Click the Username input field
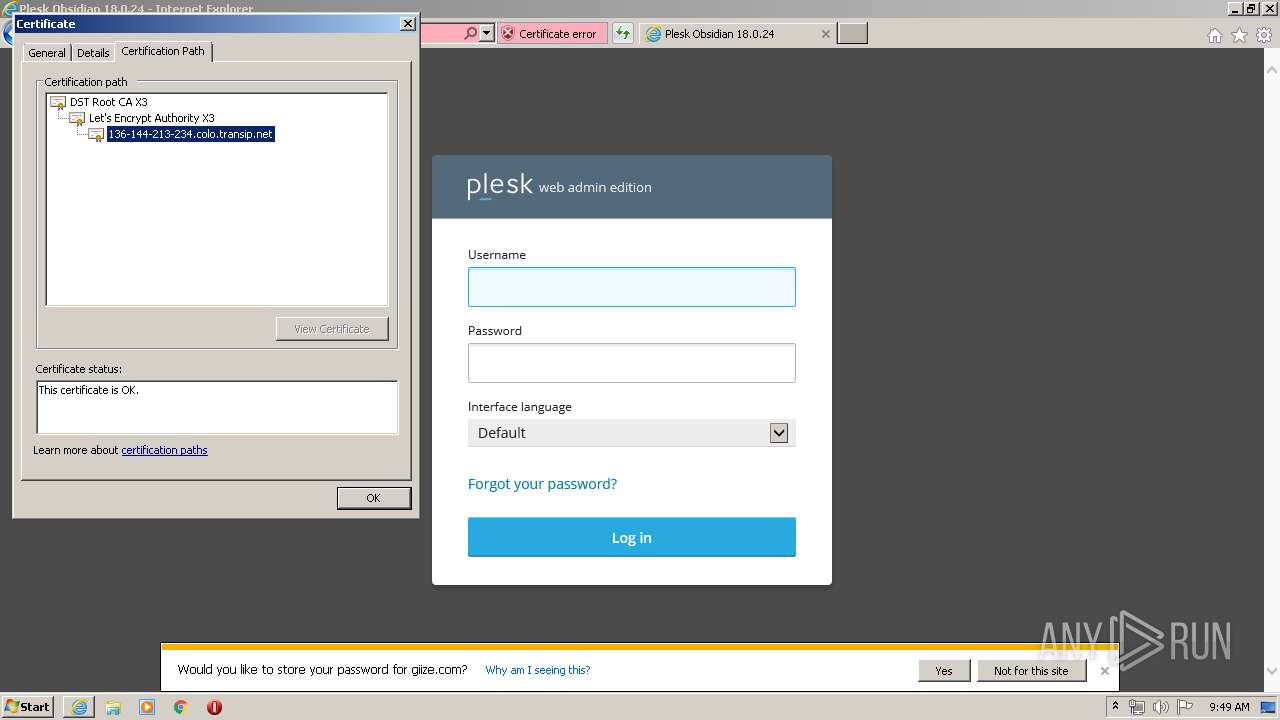1280x720 pixels. click(x=632, y=287)
